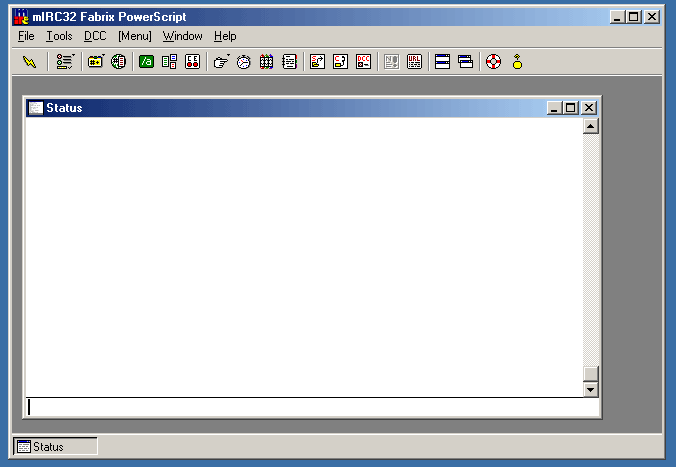Screen dimensions: 676x467
Task: Open the Options checklist toolbar icon
Action: tap(65, 62)
